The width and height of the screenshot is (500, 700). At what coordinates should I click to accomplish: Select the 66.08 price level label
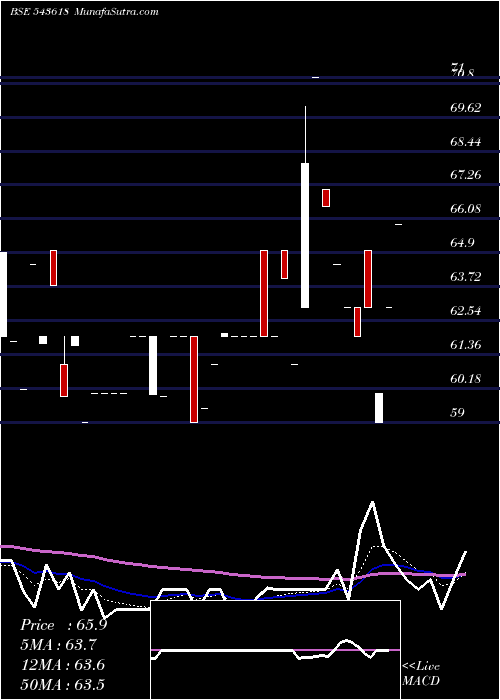coord(466,209)
